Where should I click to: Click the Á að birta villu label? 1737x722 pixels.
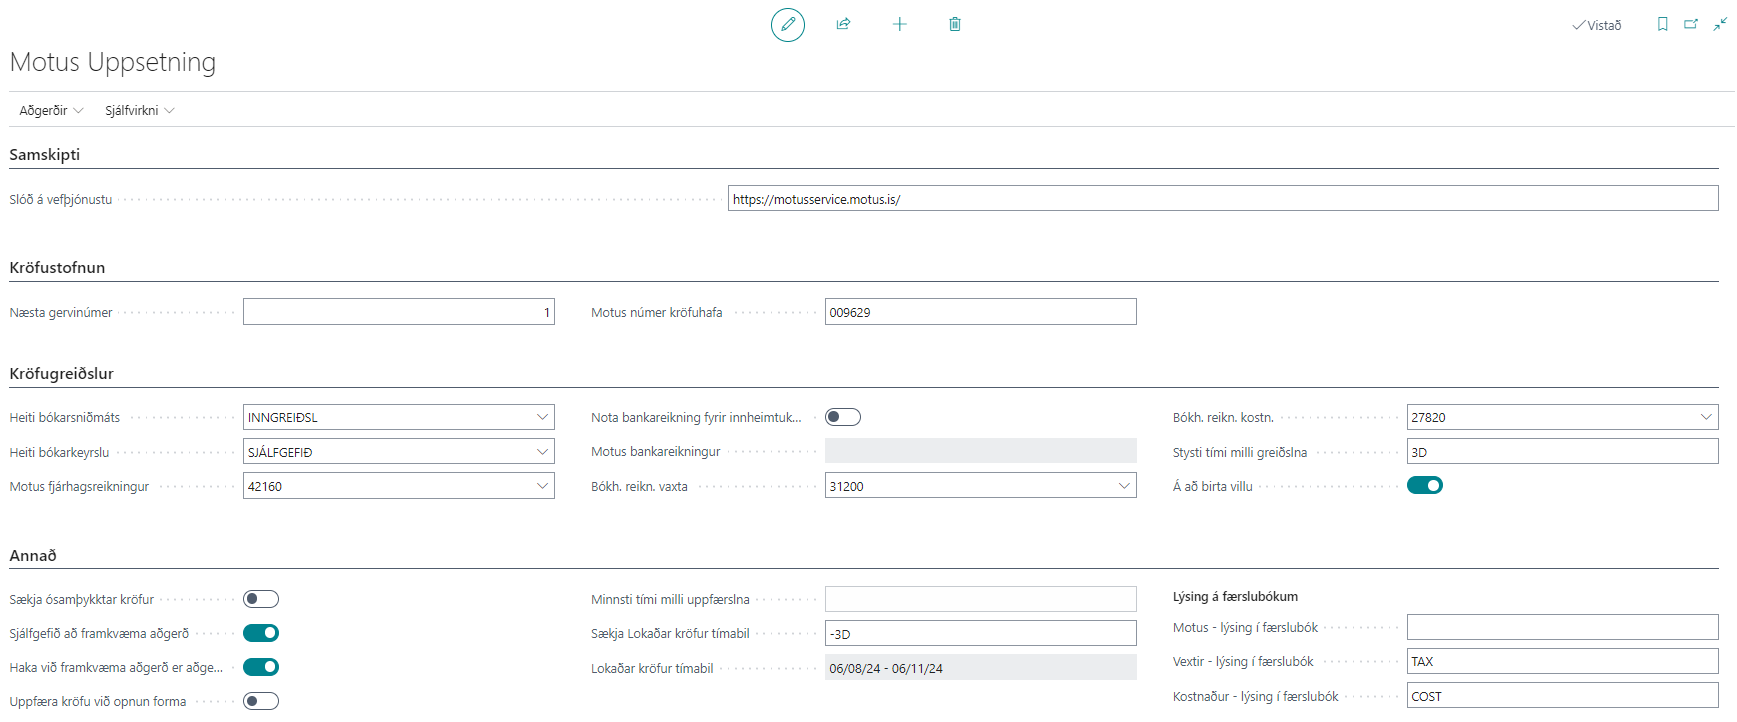click(x=1212, y=486)
